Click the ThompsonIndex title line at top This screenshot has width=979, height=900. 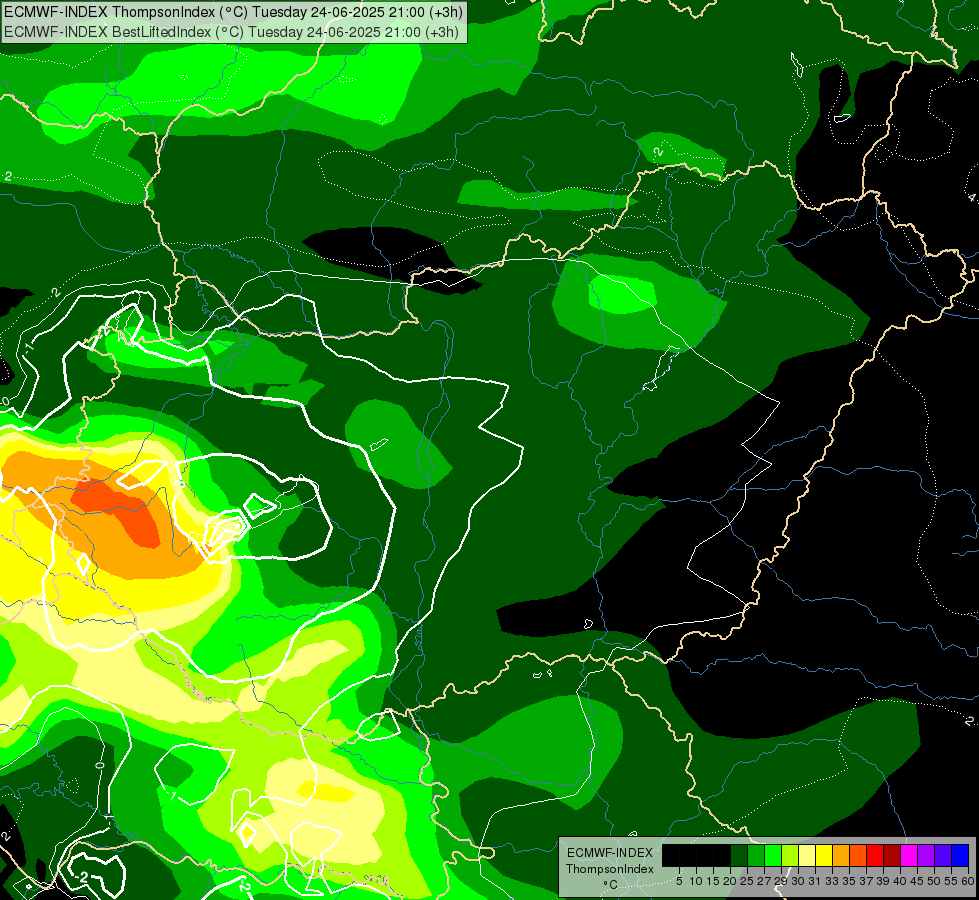[x=234, y=12]
